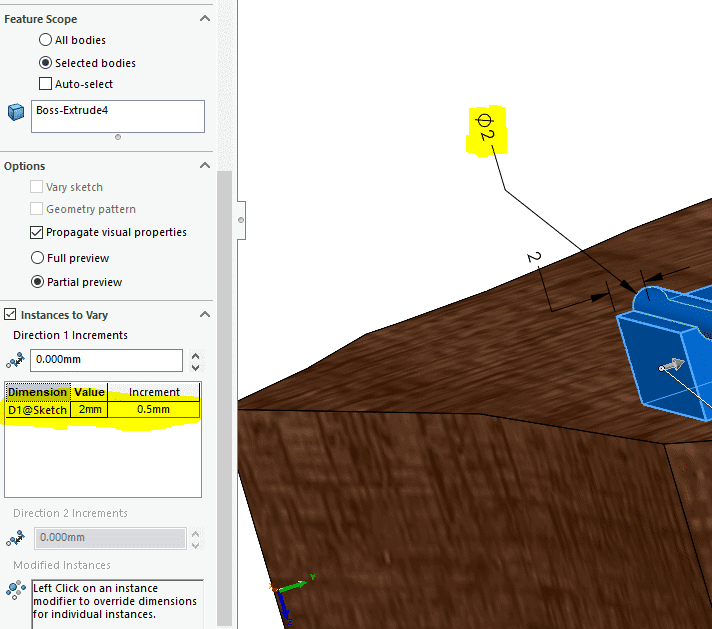The image size is (712, 629).
Task: Collapse the Feature Scope section
Action: (x=205, y=19)
